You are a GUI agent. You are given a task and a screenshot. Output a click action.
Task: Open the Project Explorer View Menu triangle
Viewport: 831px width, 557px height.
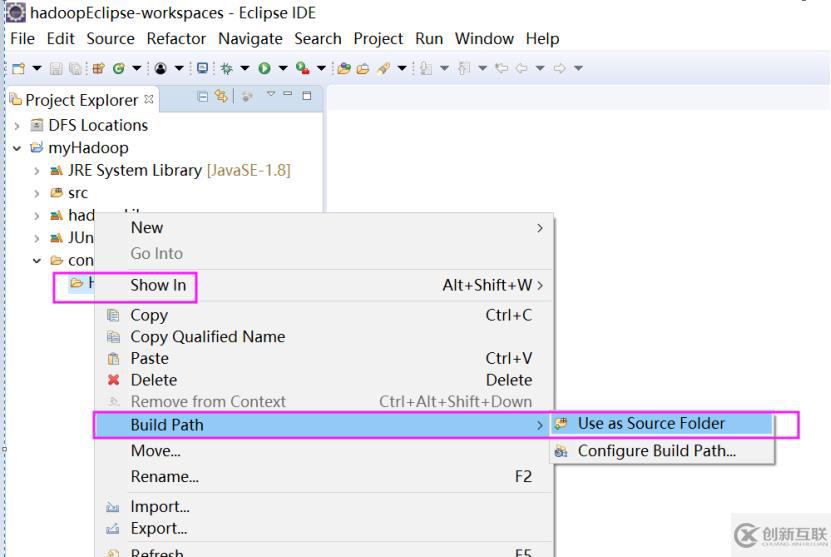tap(271, 94)
